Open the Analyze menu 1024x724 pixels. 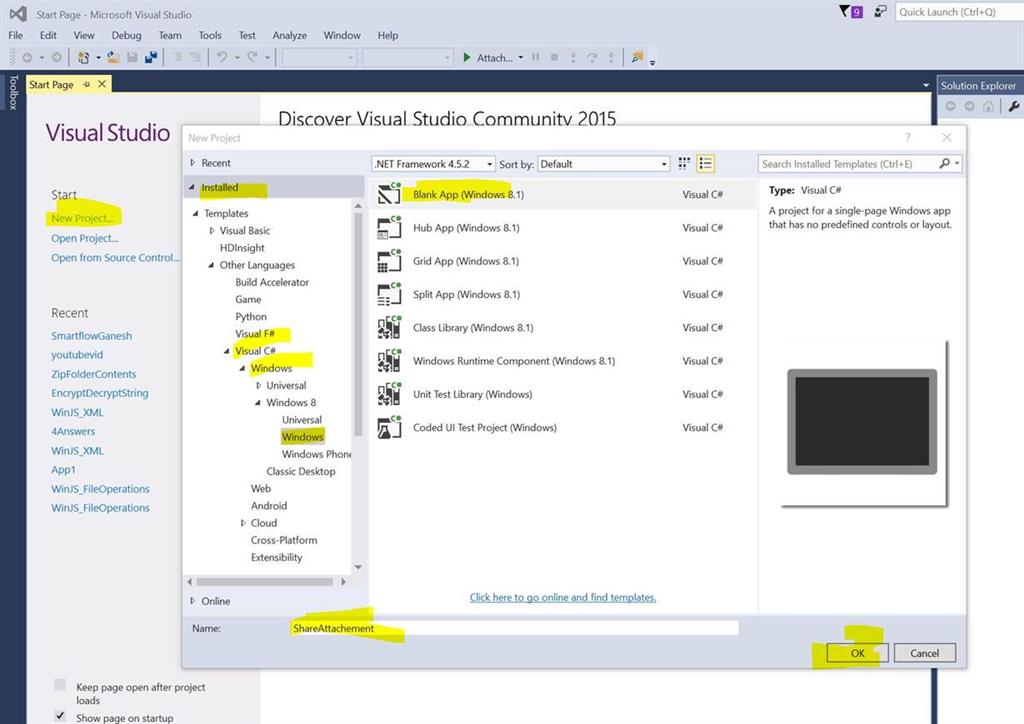click(x=289, y=35)
